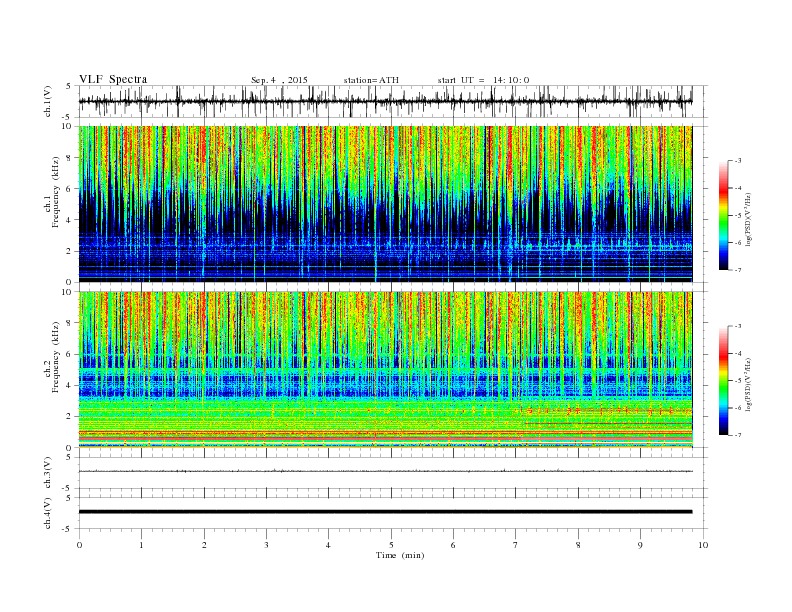Click time axis tick label "4"
Image resolution: width=792 pixels, height=612 pixels.
tap(328, 545)
